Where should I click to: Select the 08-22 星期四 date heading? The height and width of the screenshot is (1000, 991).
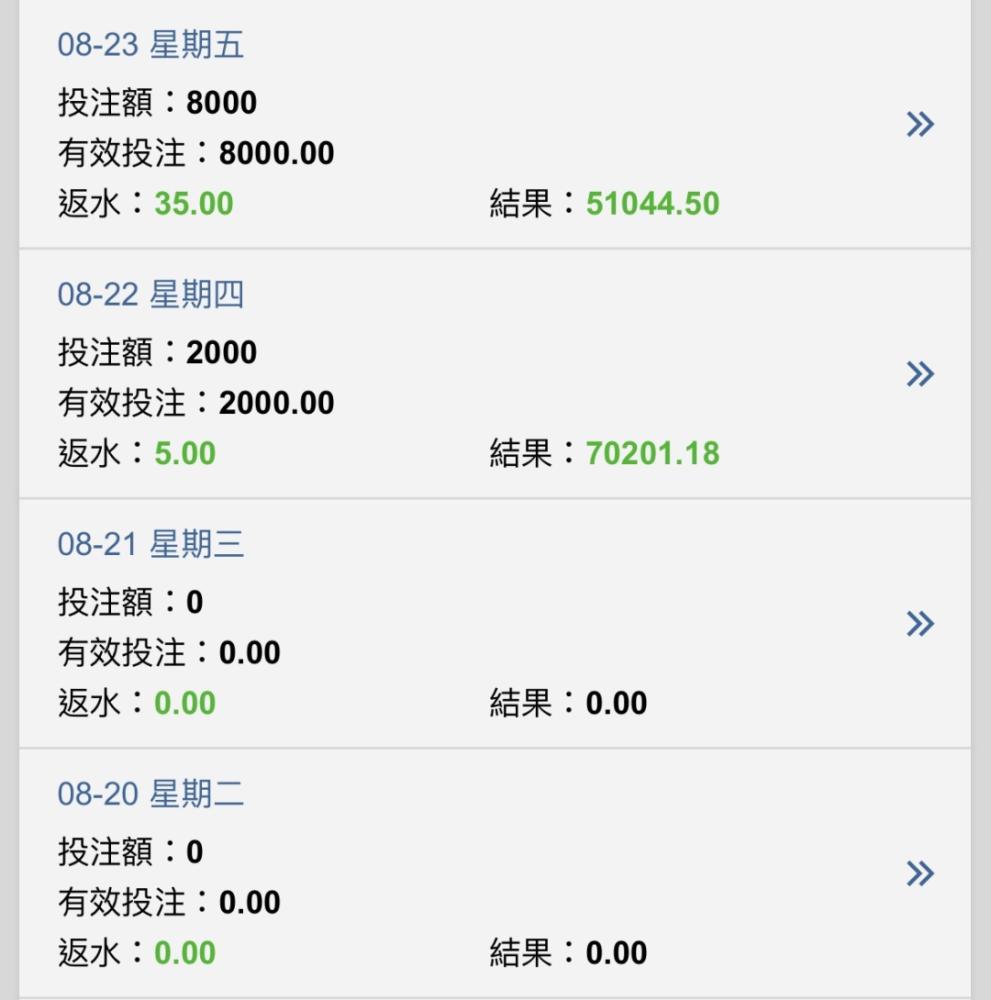[150, 295]
